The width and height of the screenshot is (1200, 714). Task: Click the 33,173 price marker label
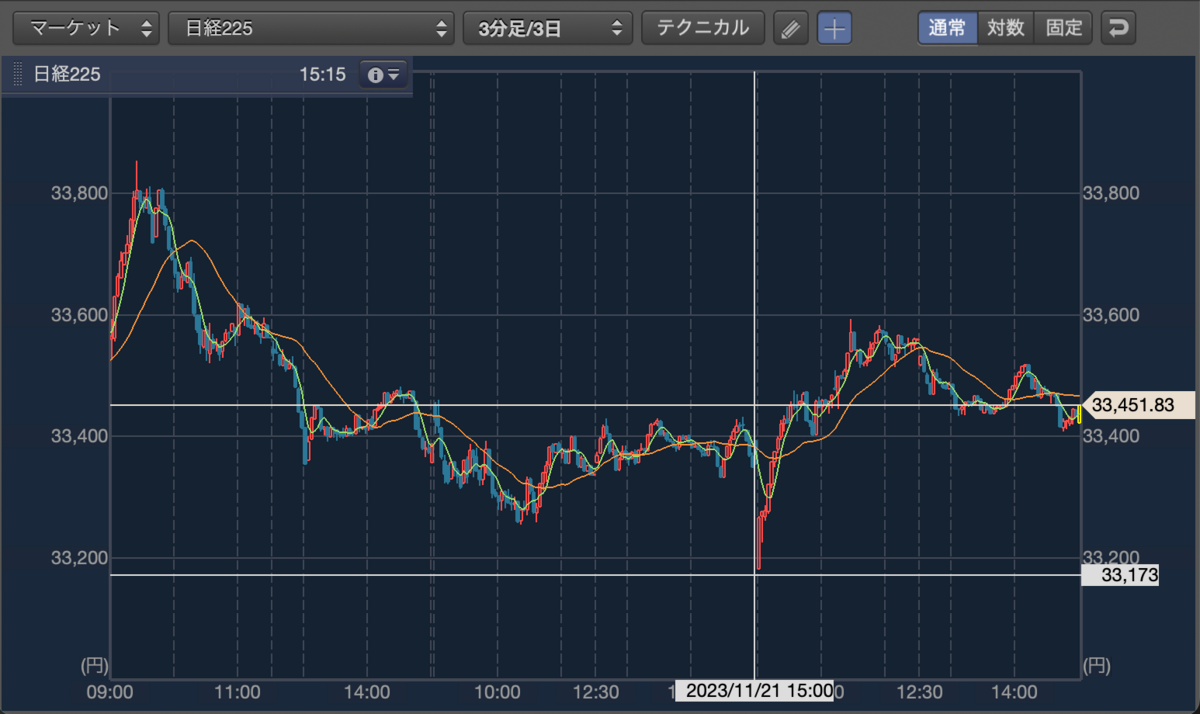click(1120, 575)
